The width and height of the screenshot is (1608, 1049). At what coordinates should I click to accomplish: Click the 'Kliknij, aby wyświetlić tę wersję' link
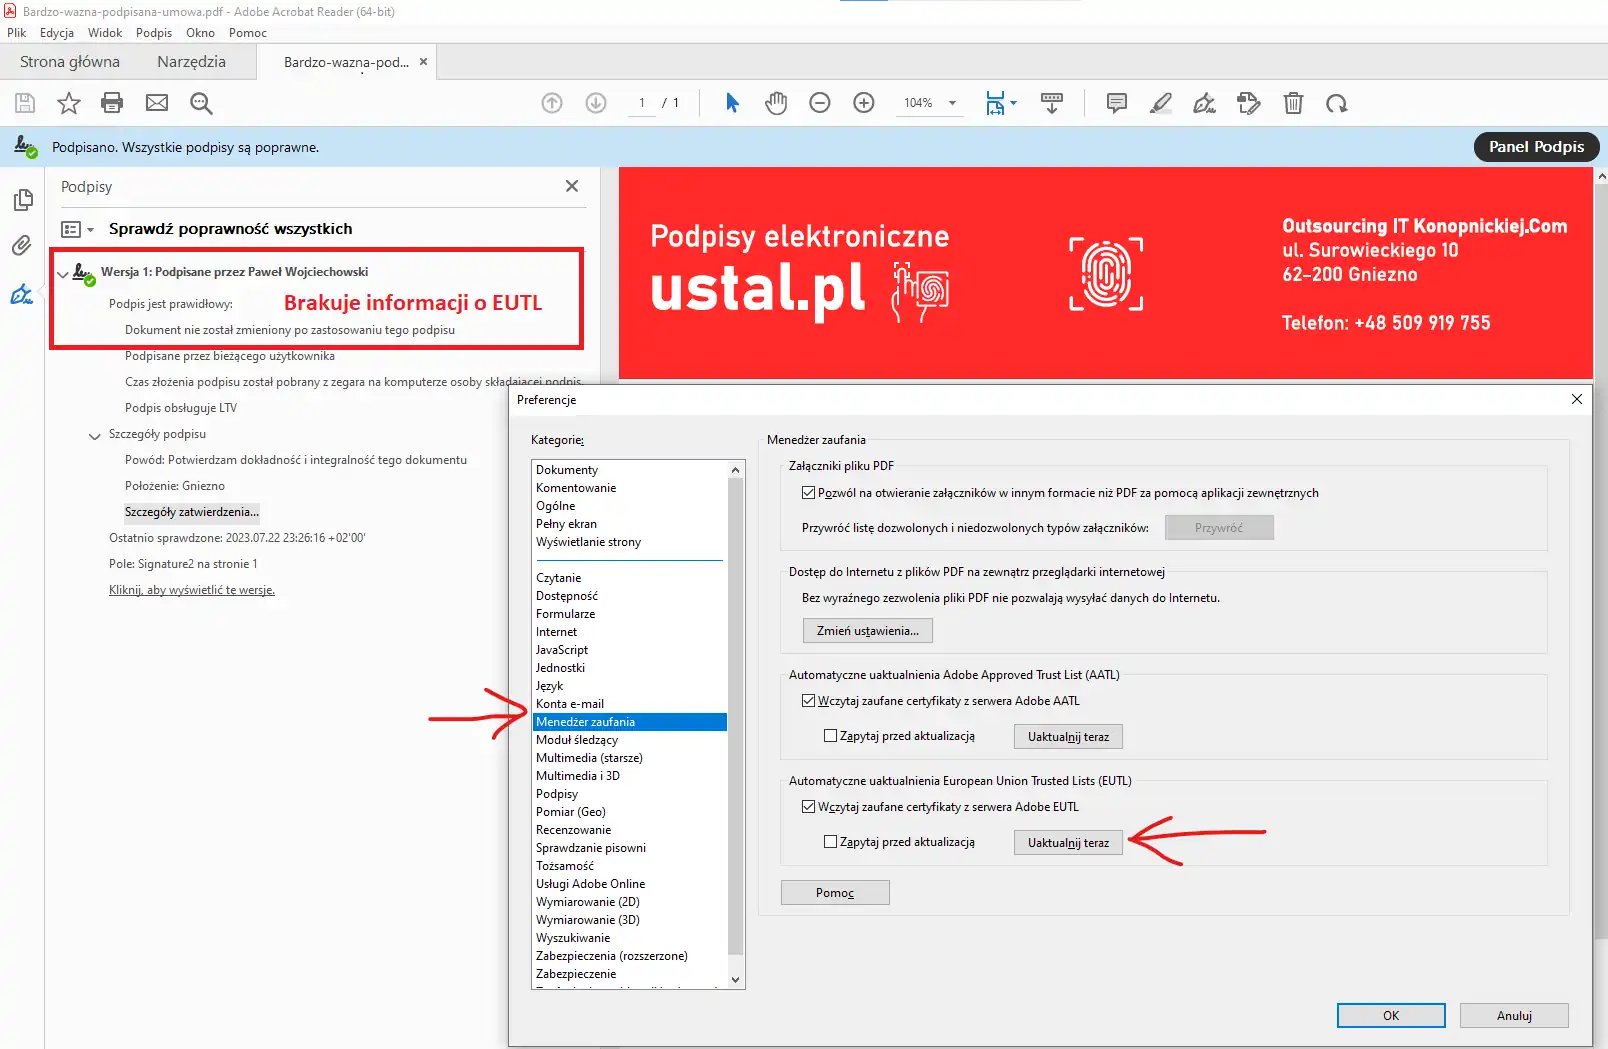pyautogui.click(x=192, y=590)
